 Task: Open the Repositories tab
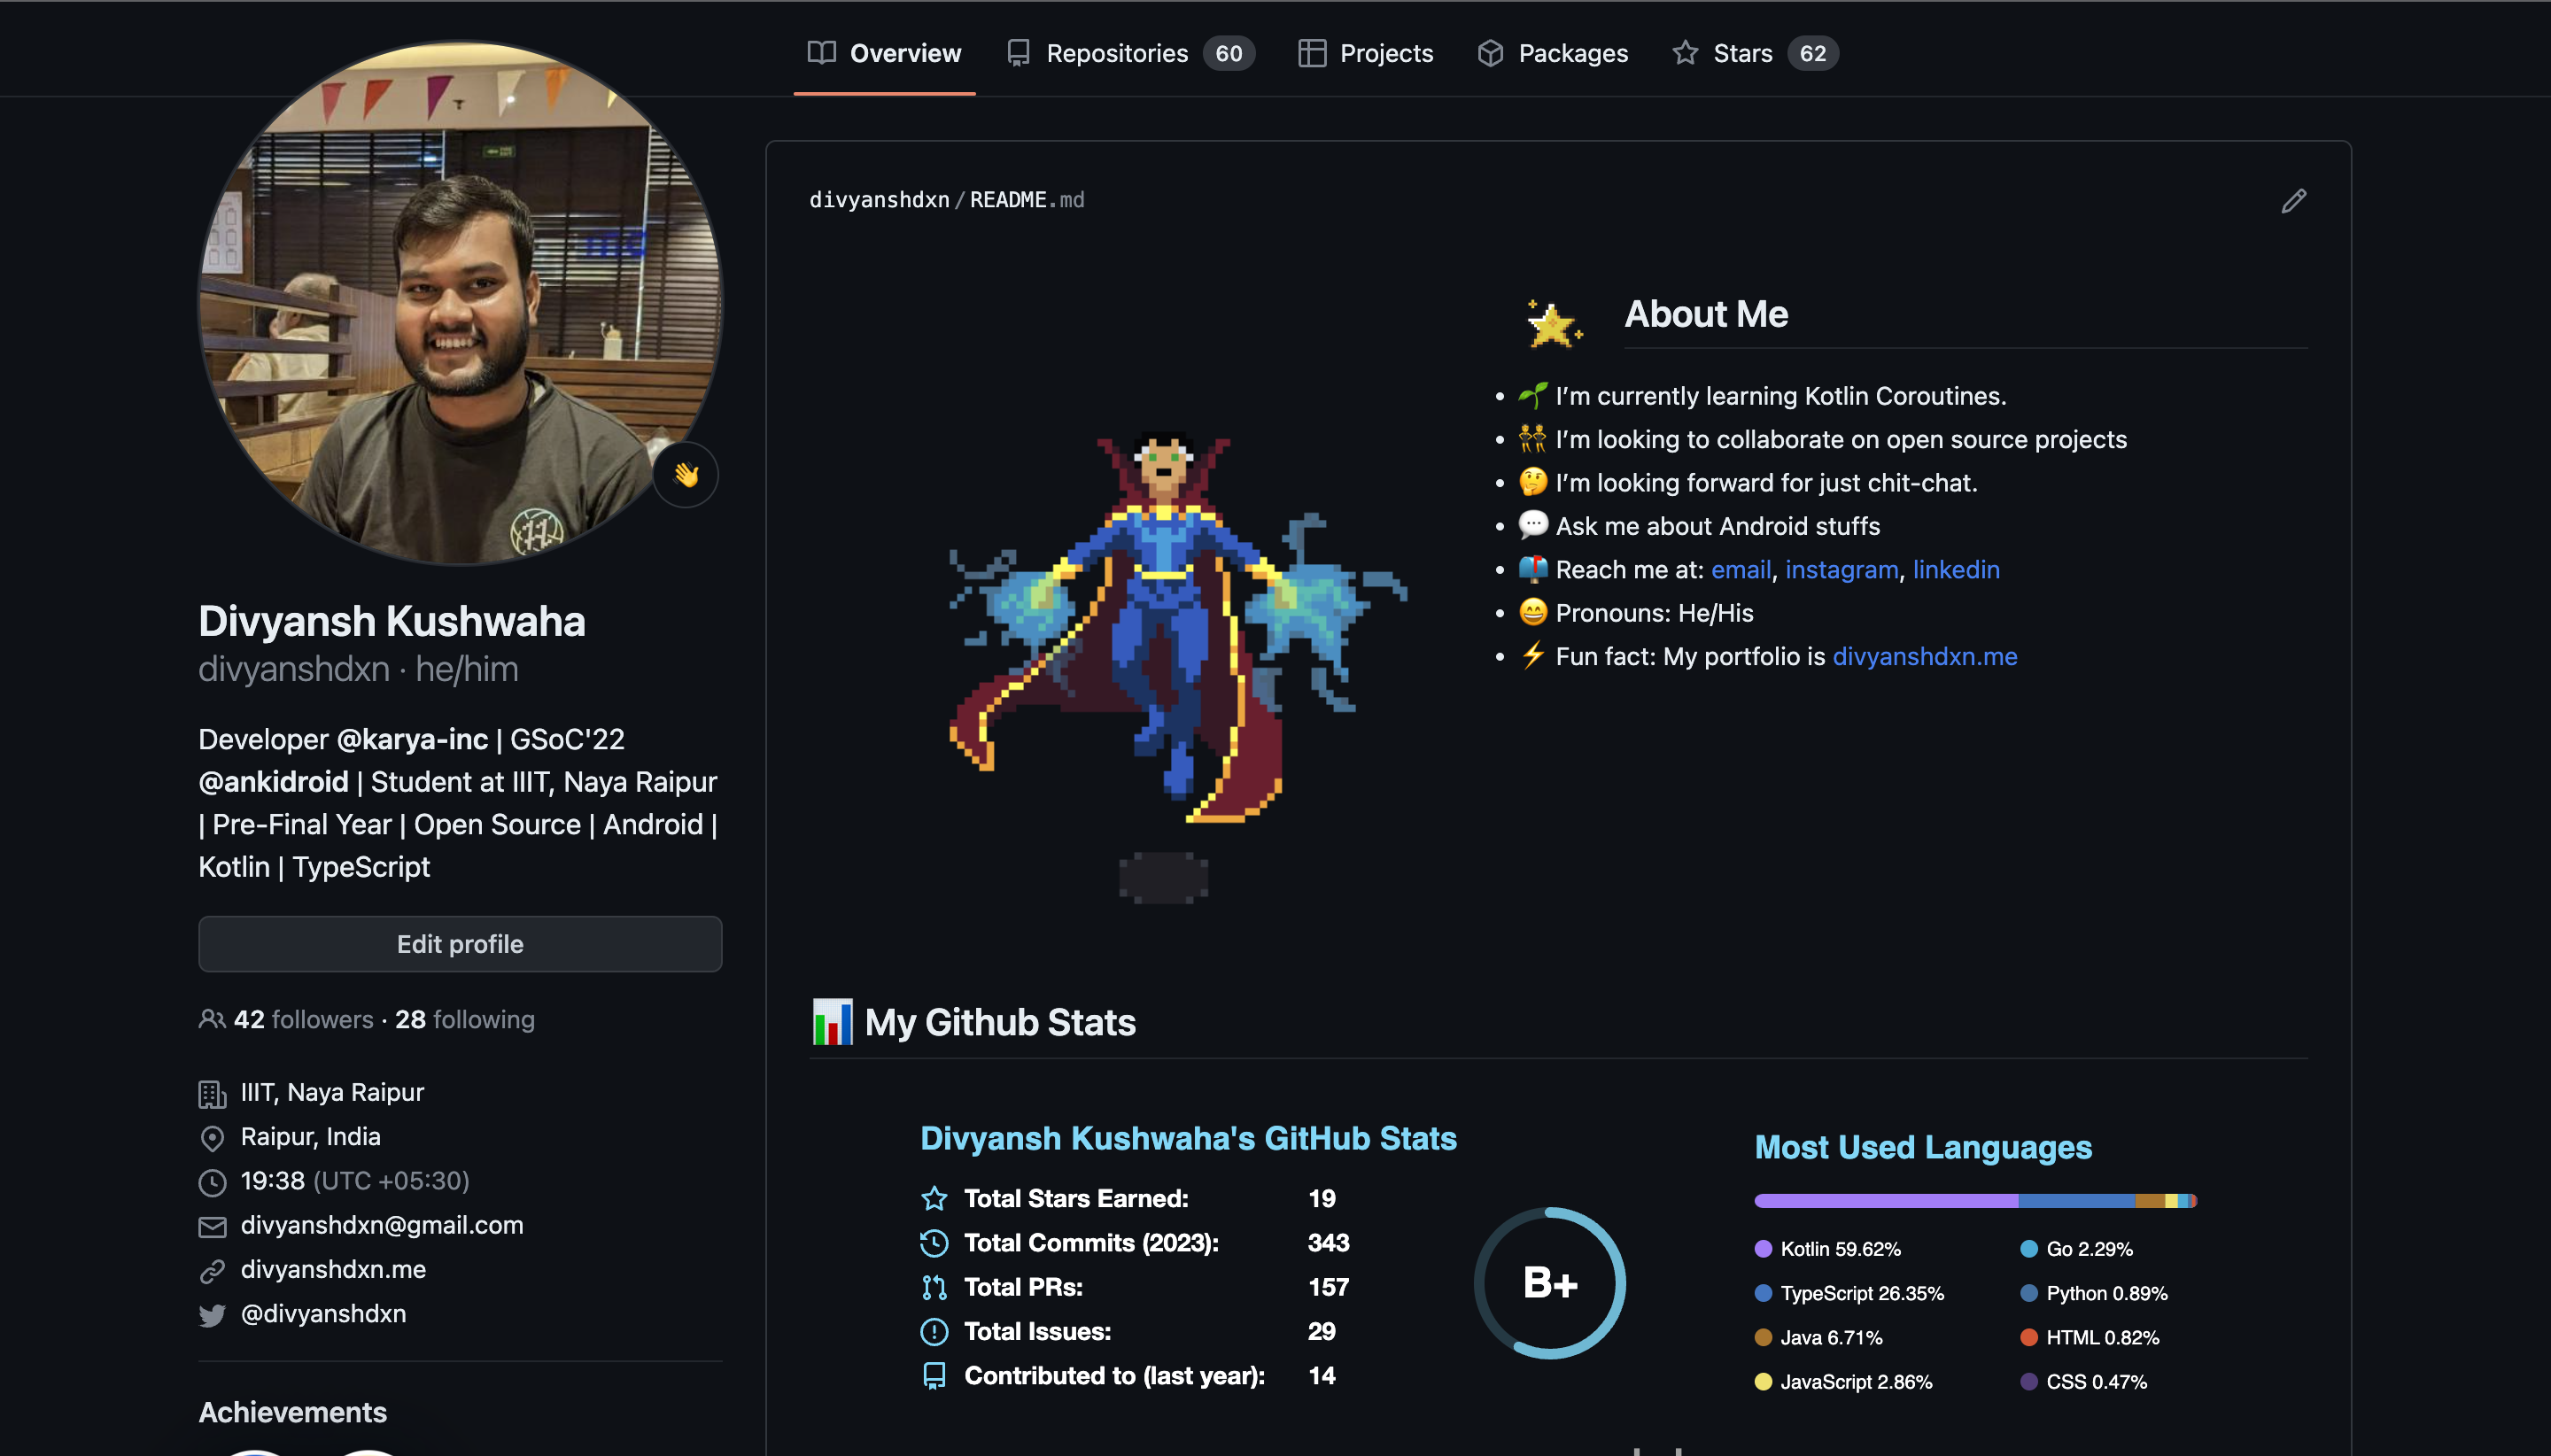pos(1130,53)
